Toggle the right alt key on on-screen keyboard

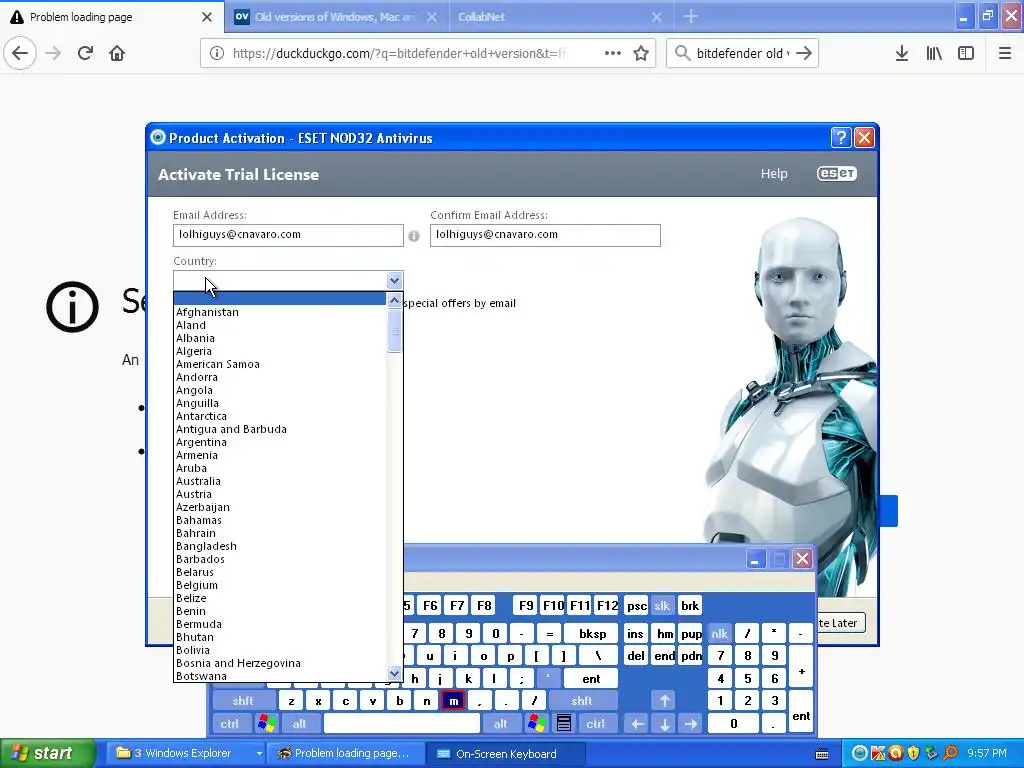click(x=500, y=724)
